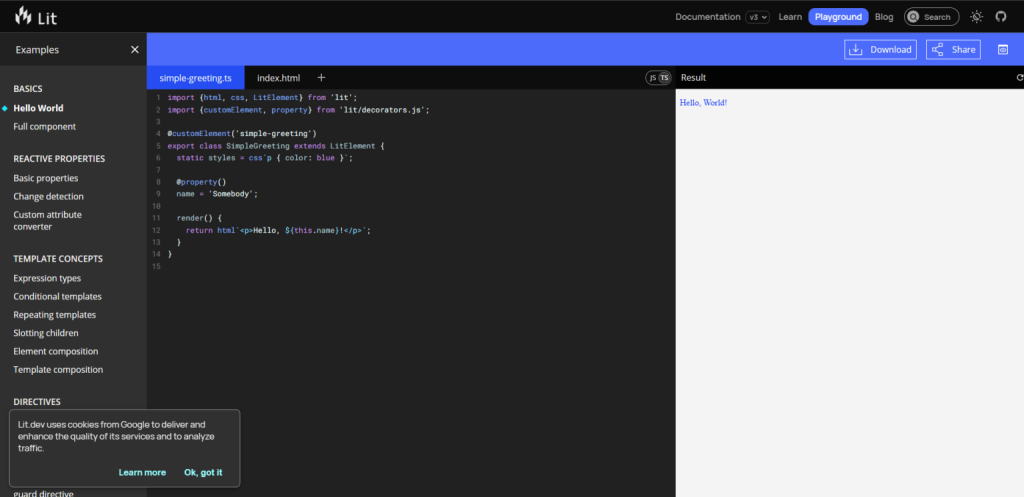Click the static styles code line

click(x=264, y=158)
